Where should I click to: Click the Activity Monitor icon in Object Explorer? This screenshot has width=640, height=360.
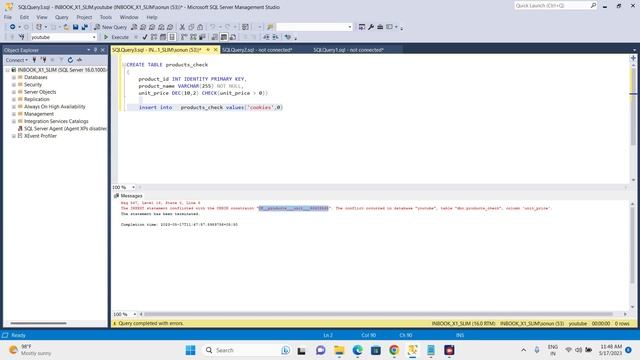point(80,60)
